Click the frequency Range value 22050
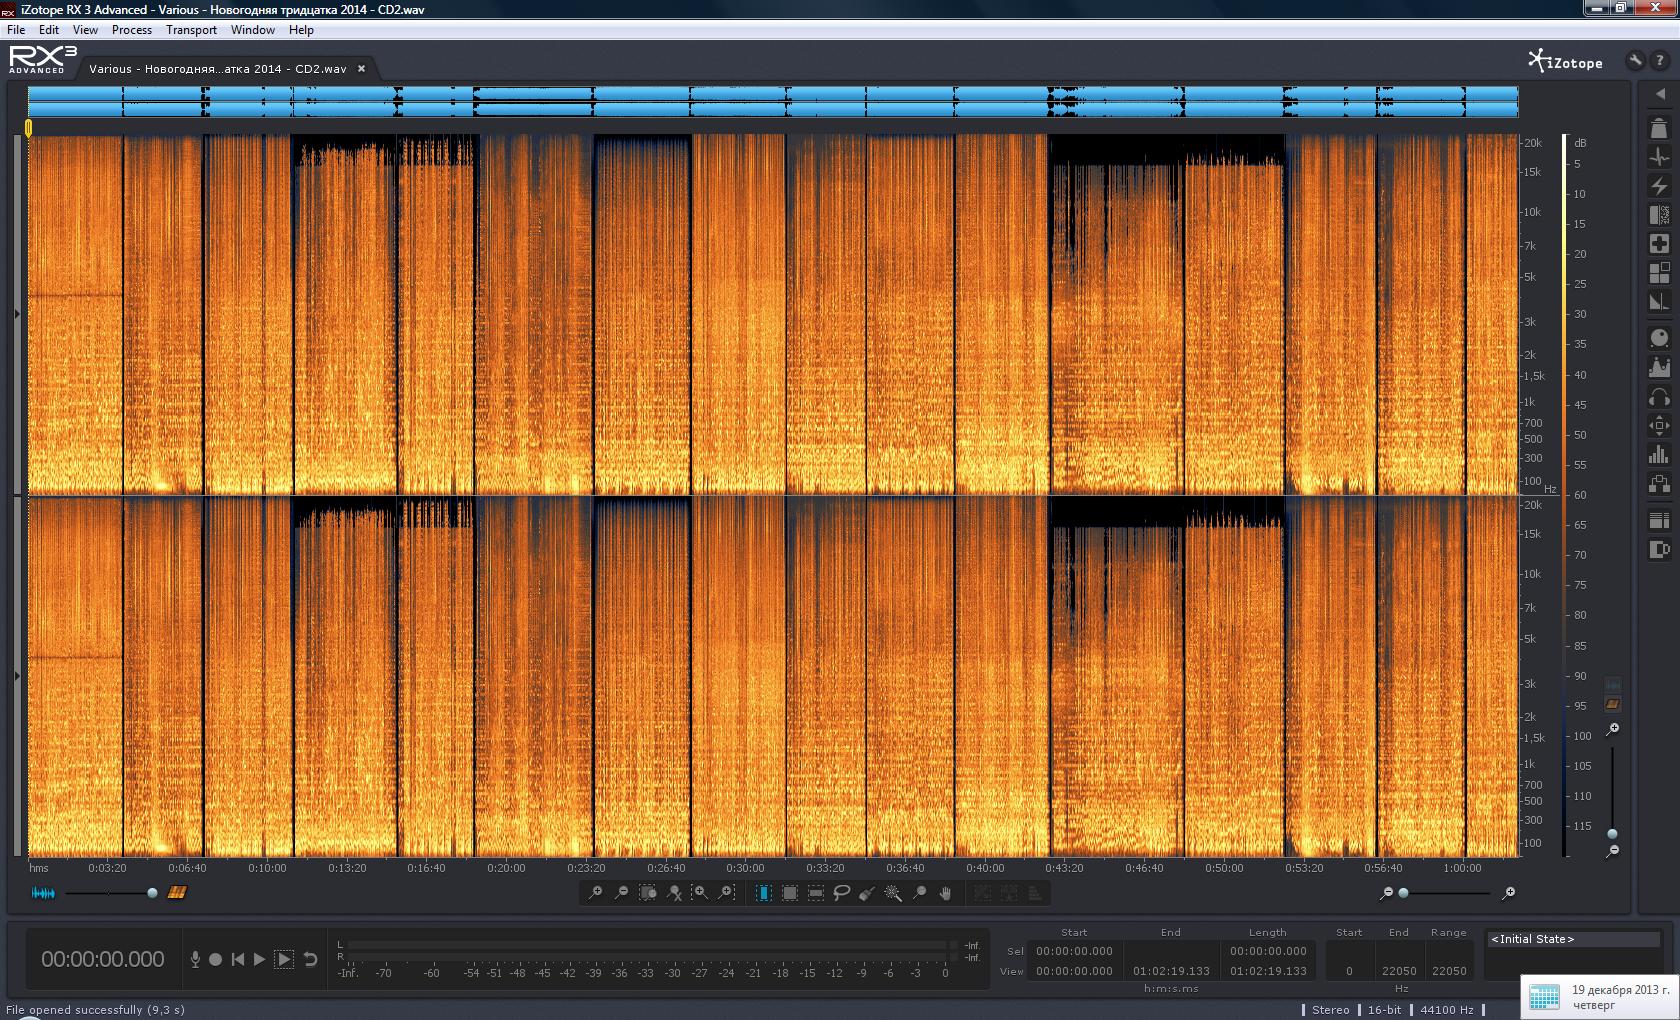Screen dimensions: 1680x1020 click(1449, 971)
